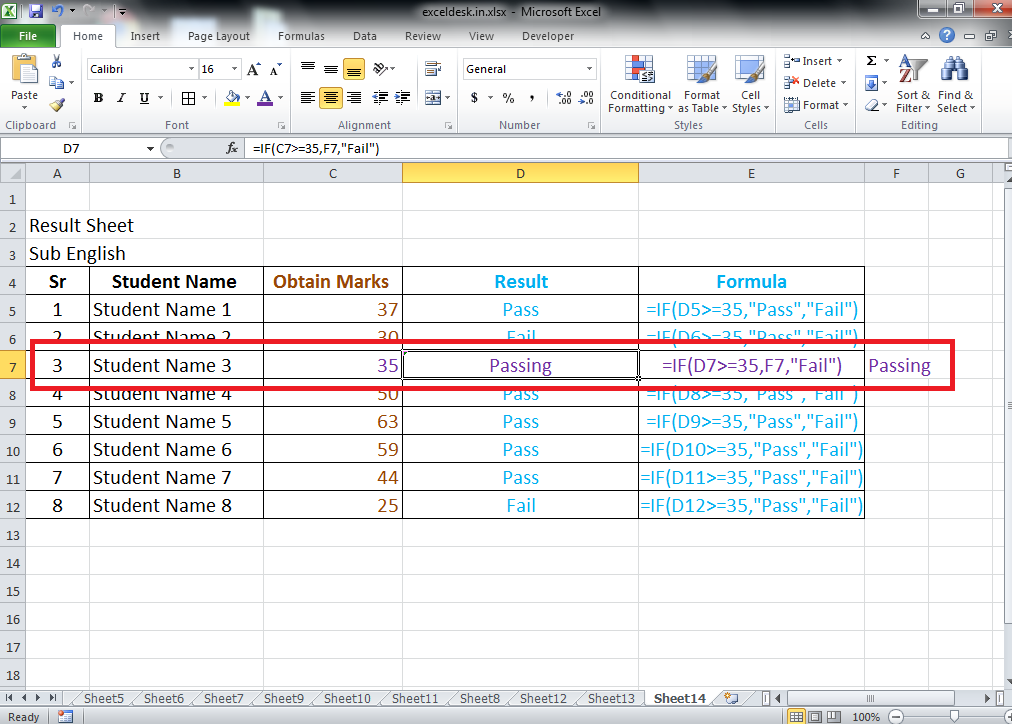
Task: Open the Page Layout ribbon tab
Action: coord(218,36)
